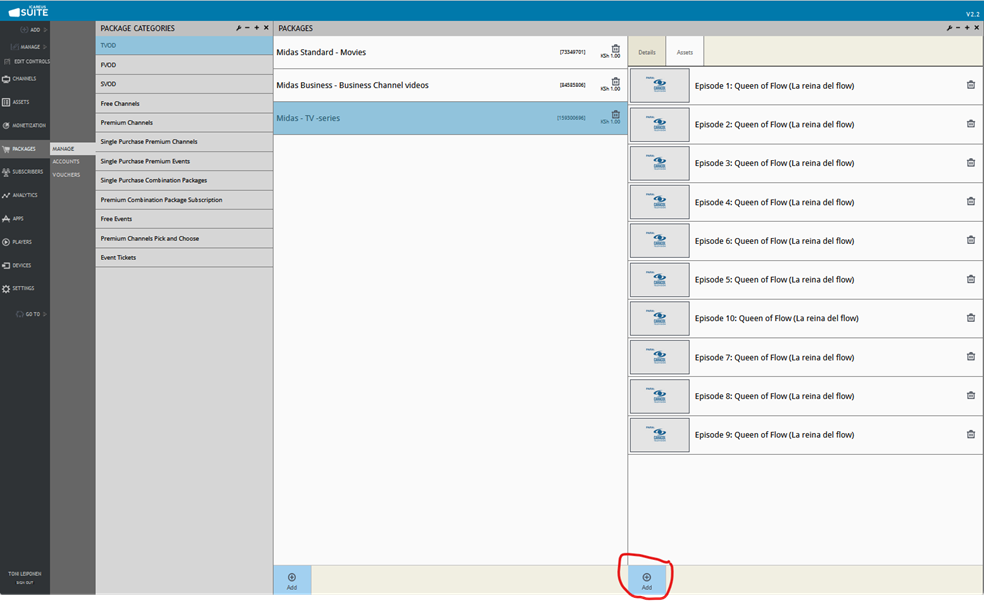
Task: Open the Analytics section in sidebar
Action: 24,195
